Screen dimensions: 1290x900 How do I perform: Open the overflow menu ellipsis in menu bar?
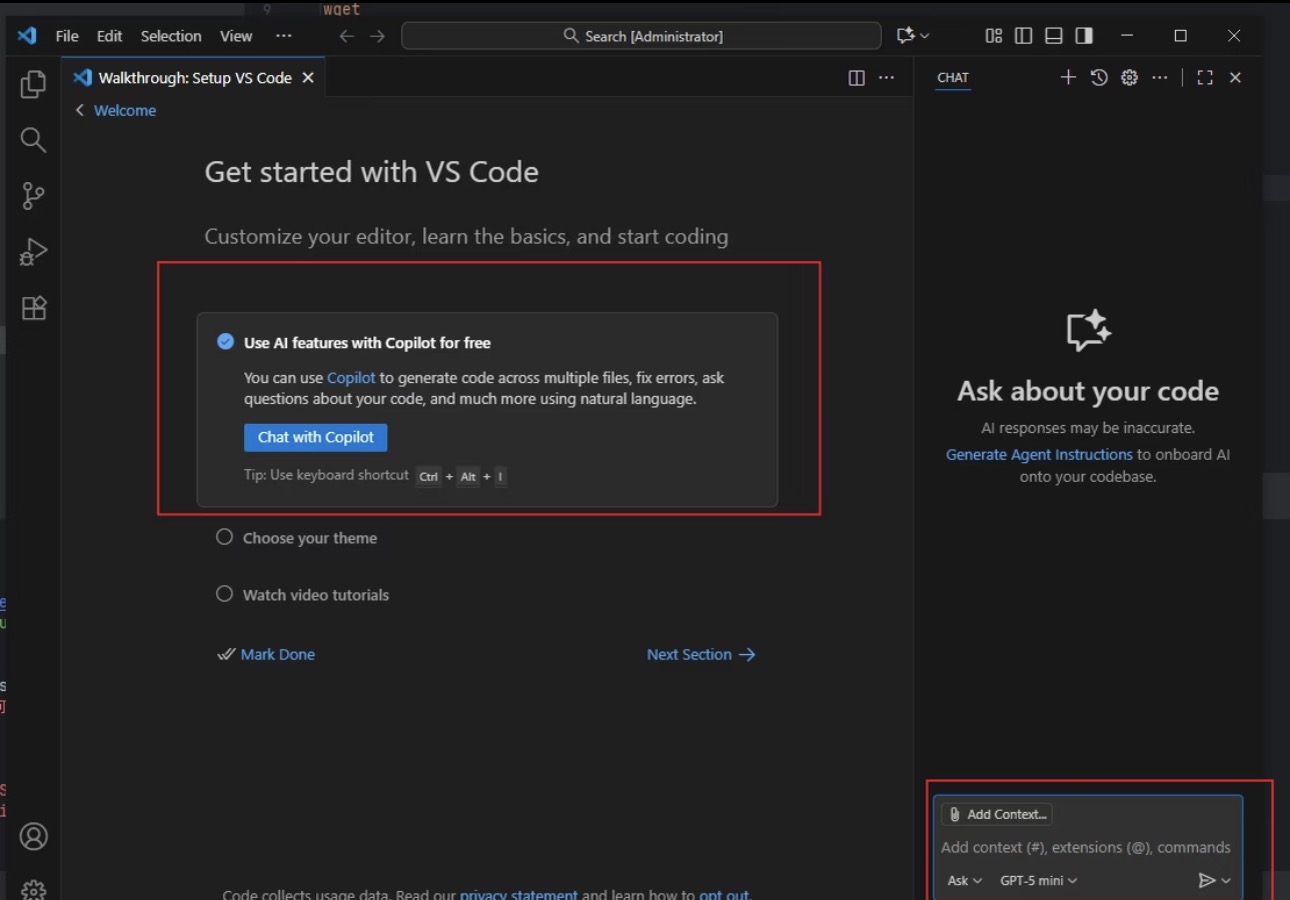pos(284,36)
